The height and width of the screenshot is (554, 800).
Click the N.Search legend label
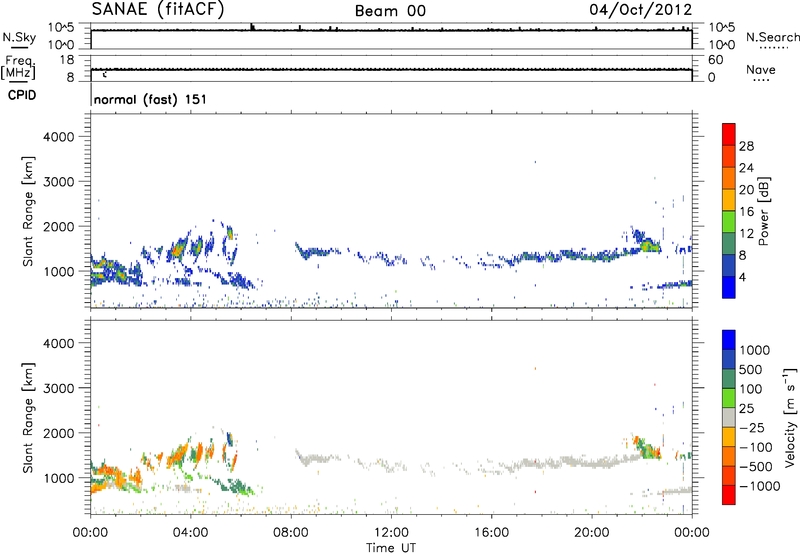773,37
